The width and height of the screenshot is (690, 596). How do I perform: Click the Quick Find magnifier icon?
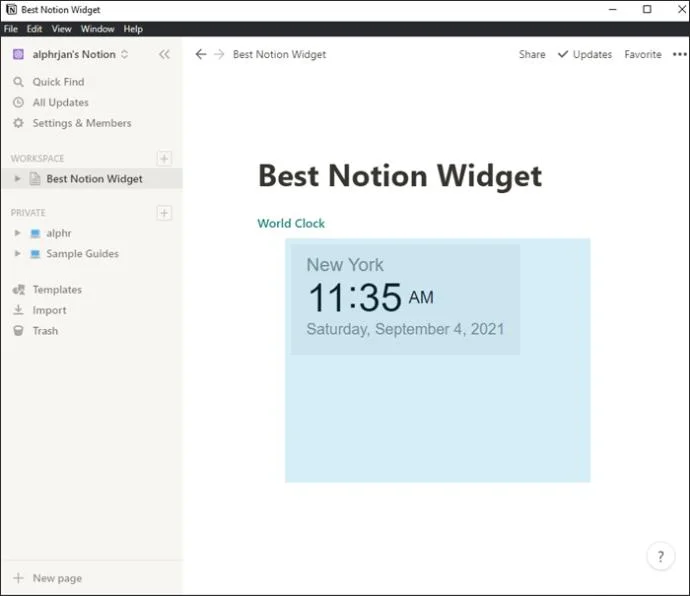point(18,82)
